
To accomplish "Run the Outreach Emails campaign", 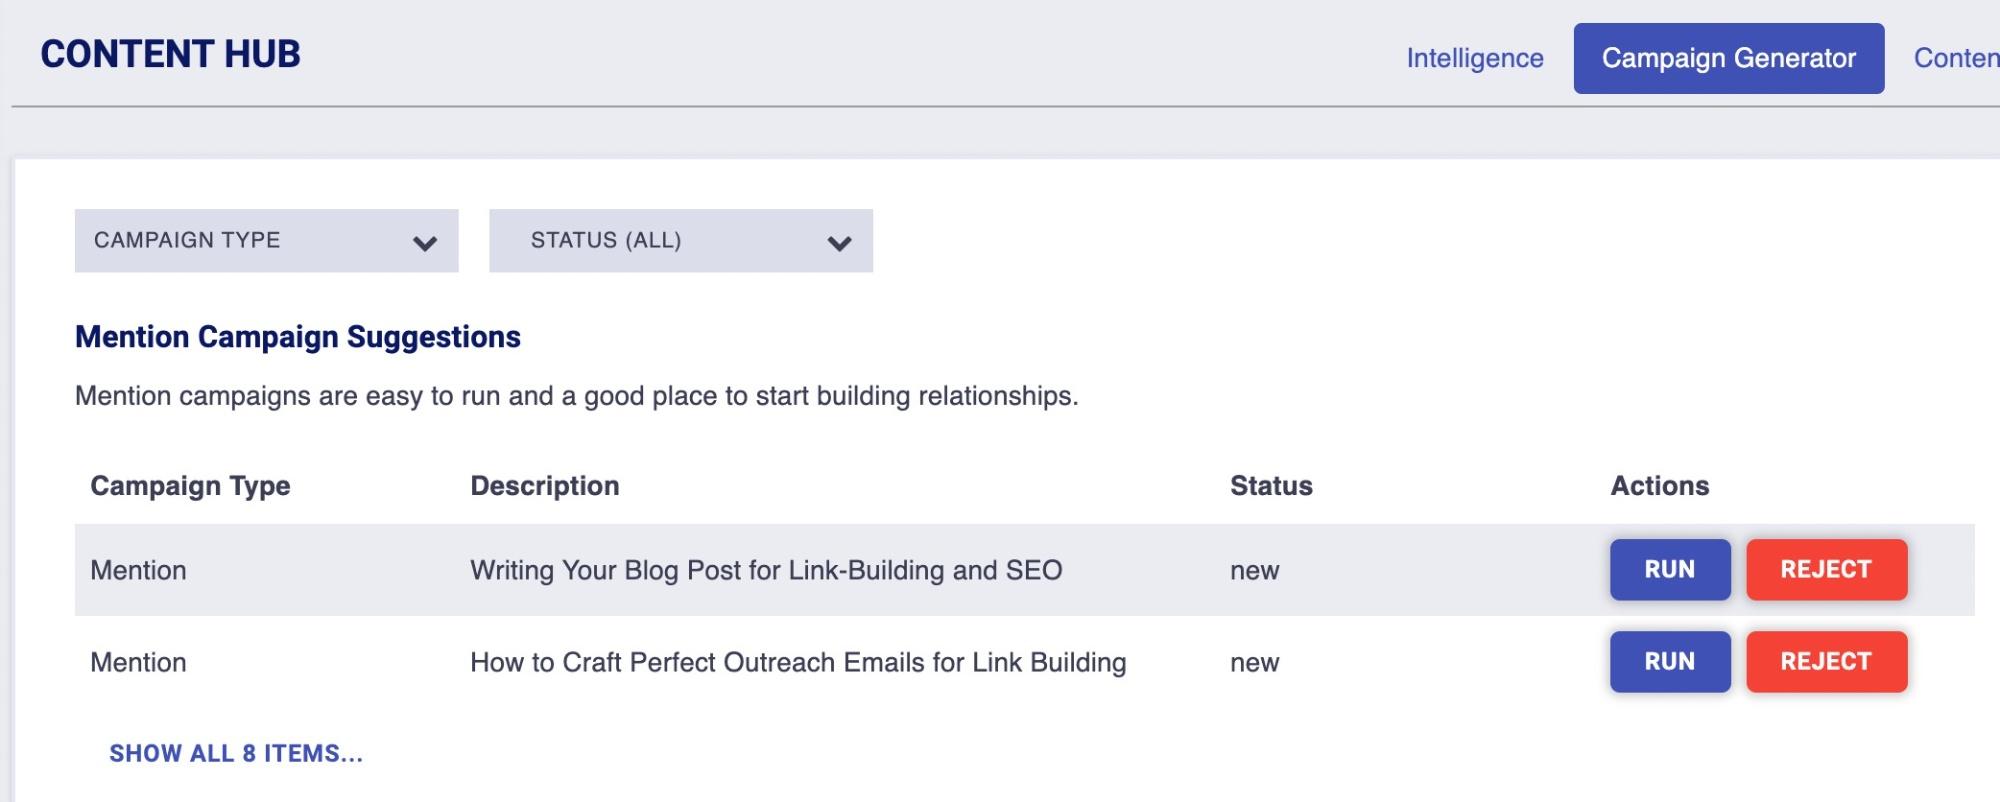I will 1669,661.
